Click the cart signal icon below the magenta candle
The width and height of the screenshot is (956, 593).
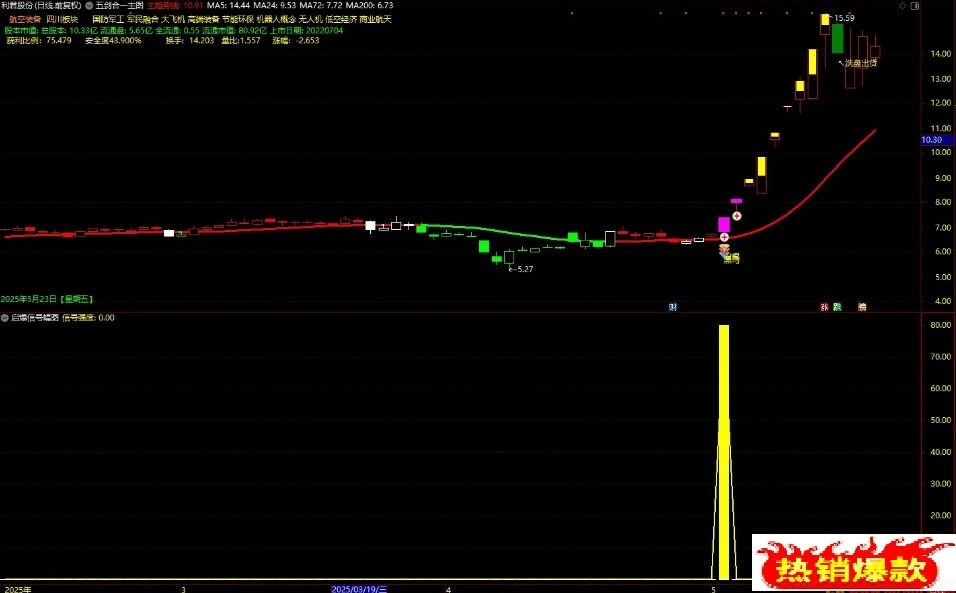click(x=724, y=249)
